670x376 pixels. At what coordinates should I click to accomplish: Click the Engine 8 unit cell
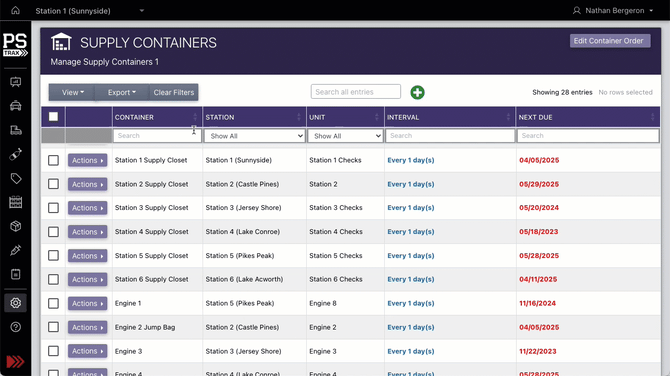pos(323,303)
